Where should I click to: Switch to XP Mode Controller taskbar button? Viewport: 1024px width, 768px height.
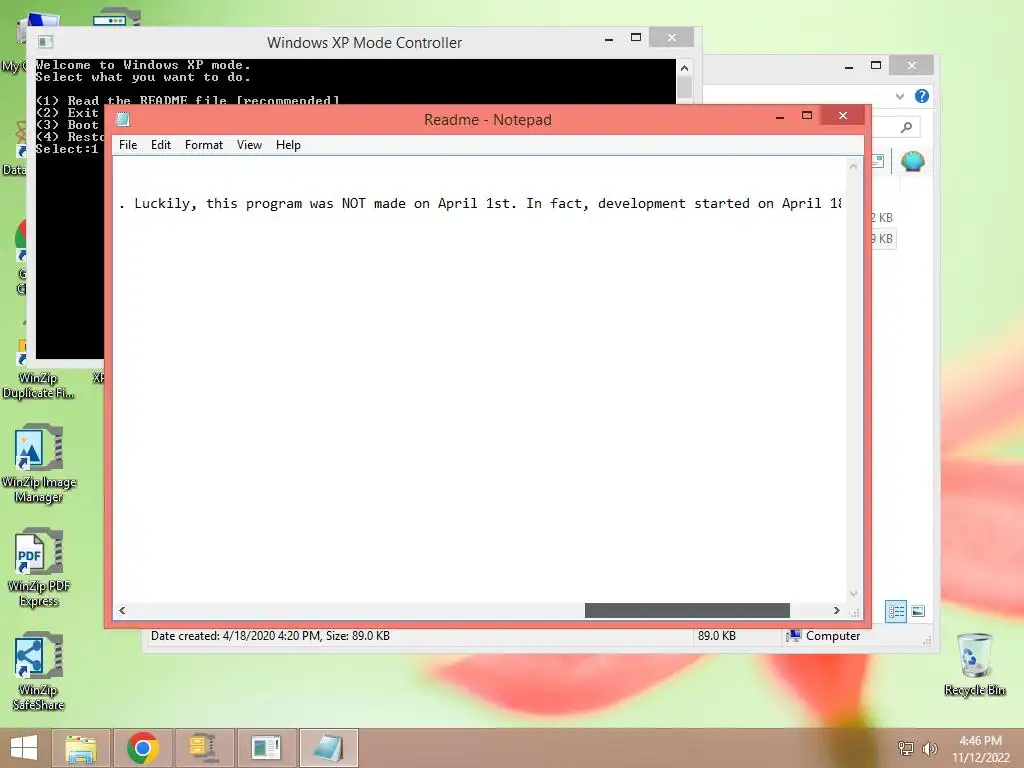pyautogui.click(x=266, y=748)
